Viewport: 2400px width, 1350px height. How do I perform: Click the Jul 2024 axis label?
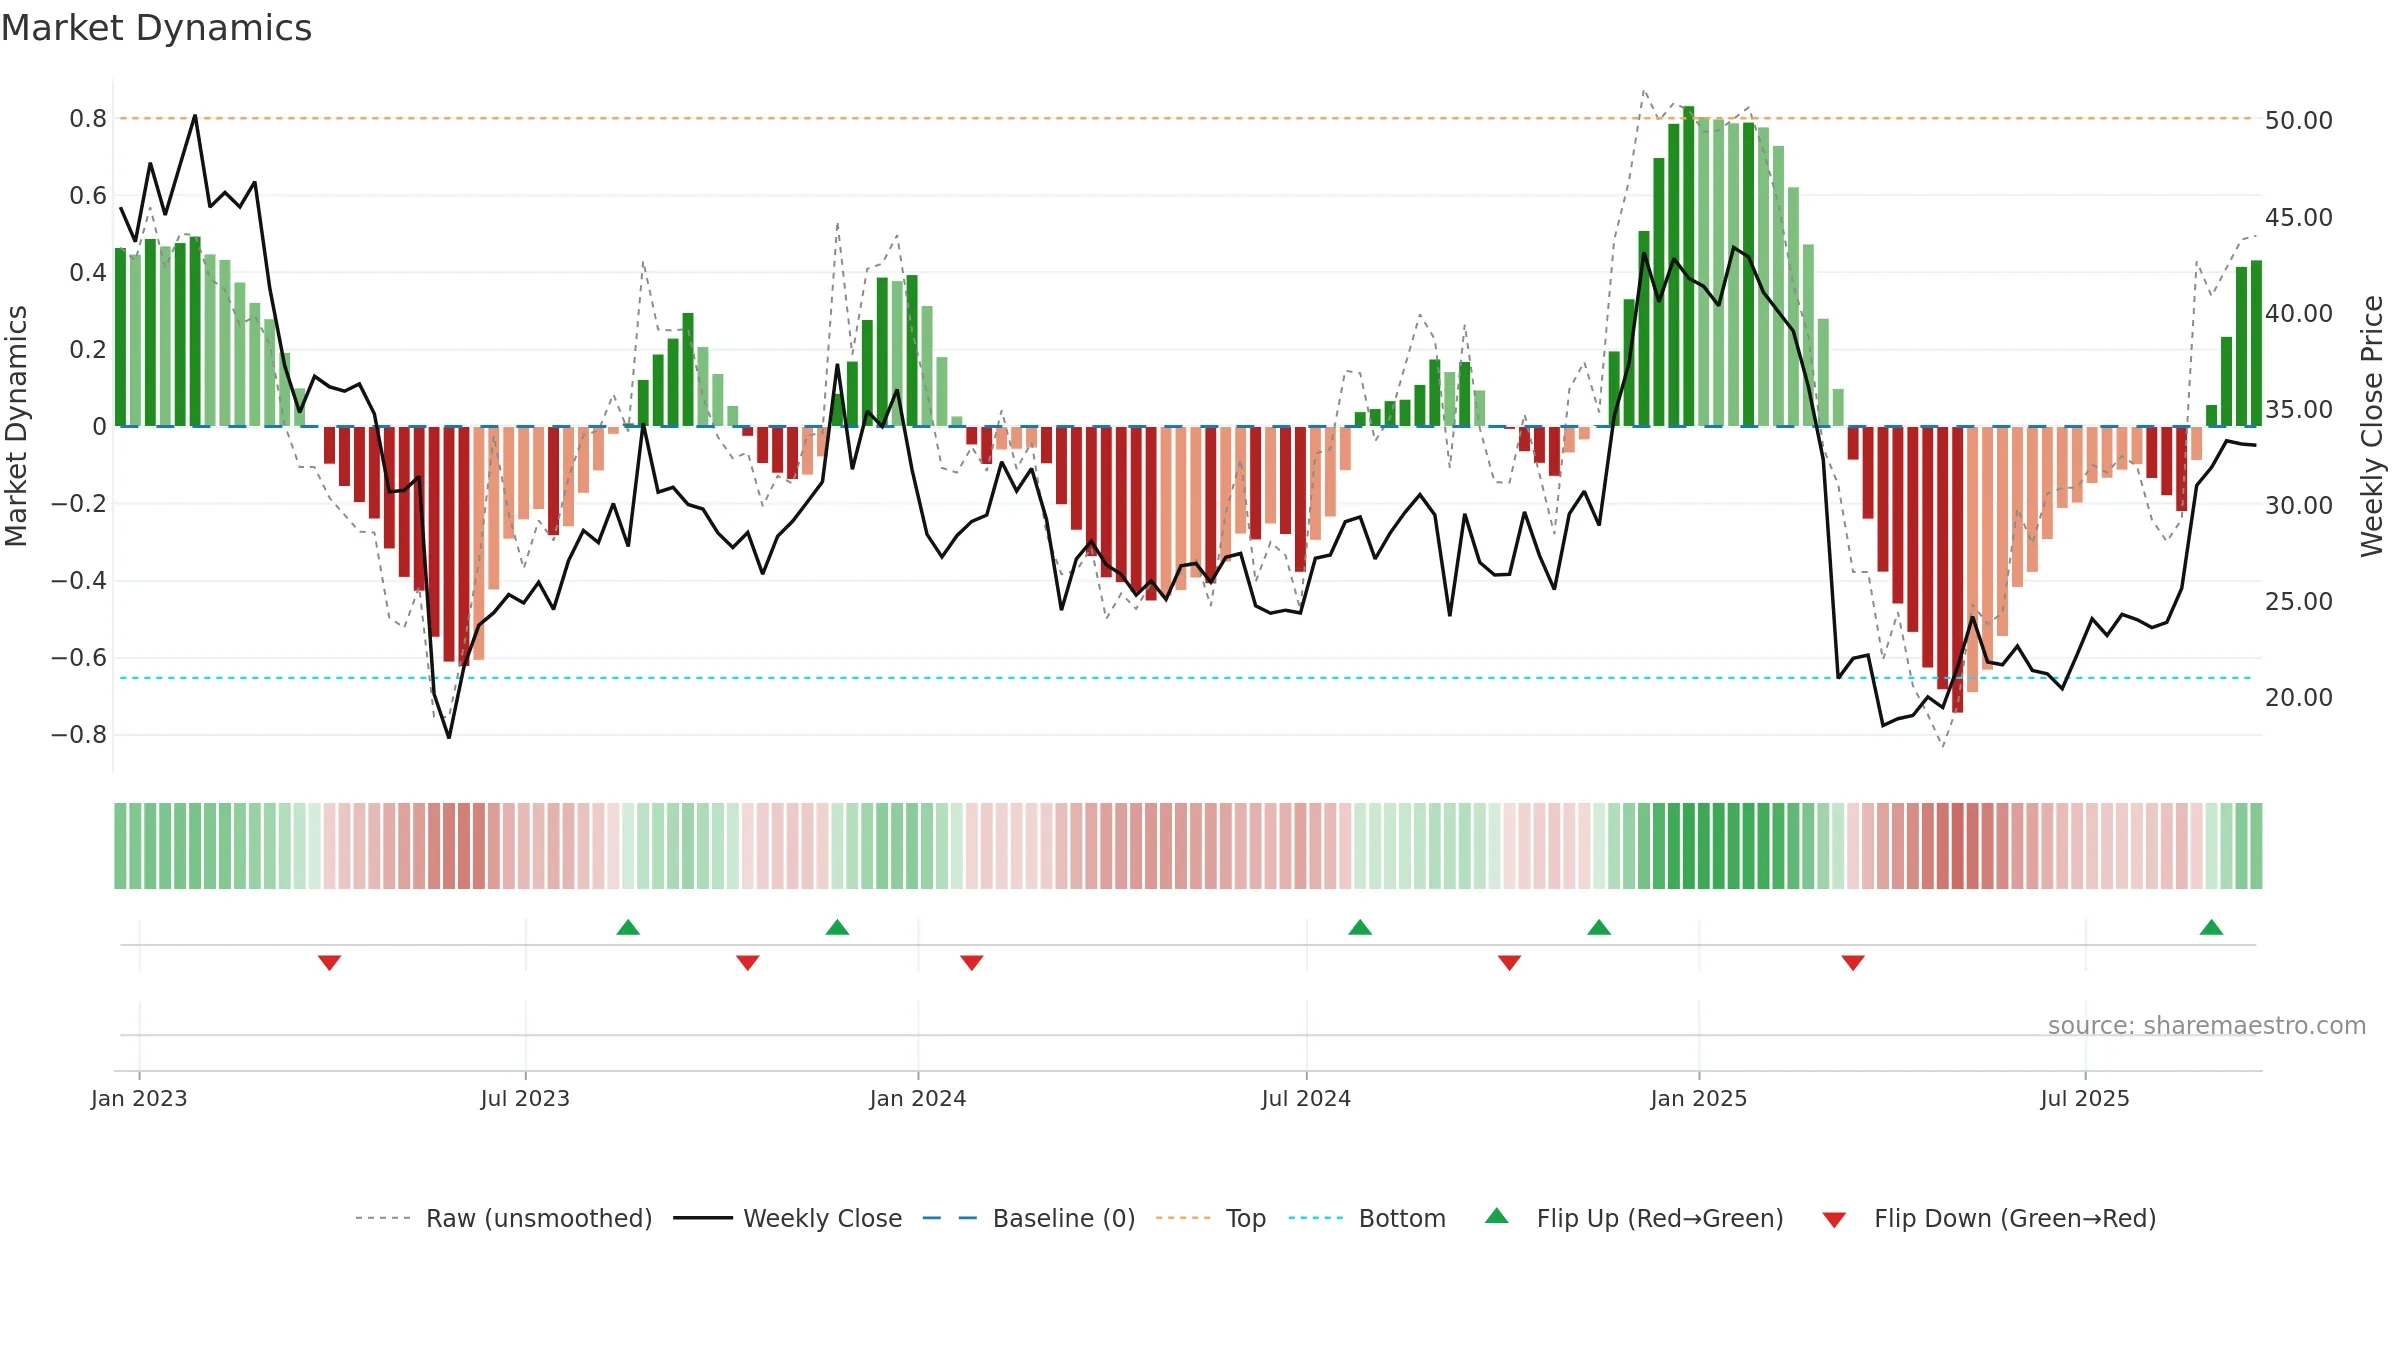tap(1306, 1098)
